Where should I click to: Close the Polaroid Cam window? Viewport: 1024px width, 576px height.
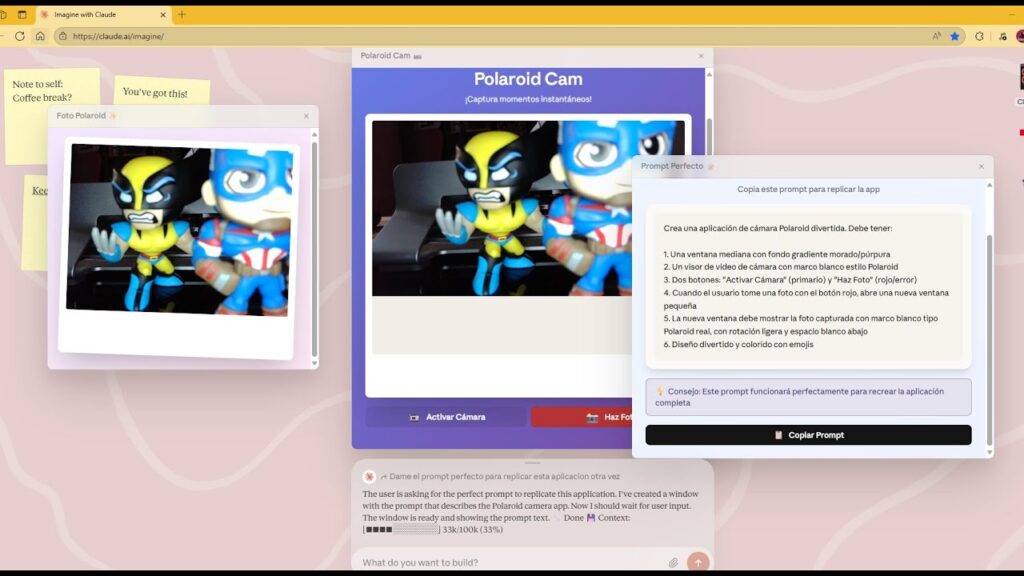(x=701, y=56)
